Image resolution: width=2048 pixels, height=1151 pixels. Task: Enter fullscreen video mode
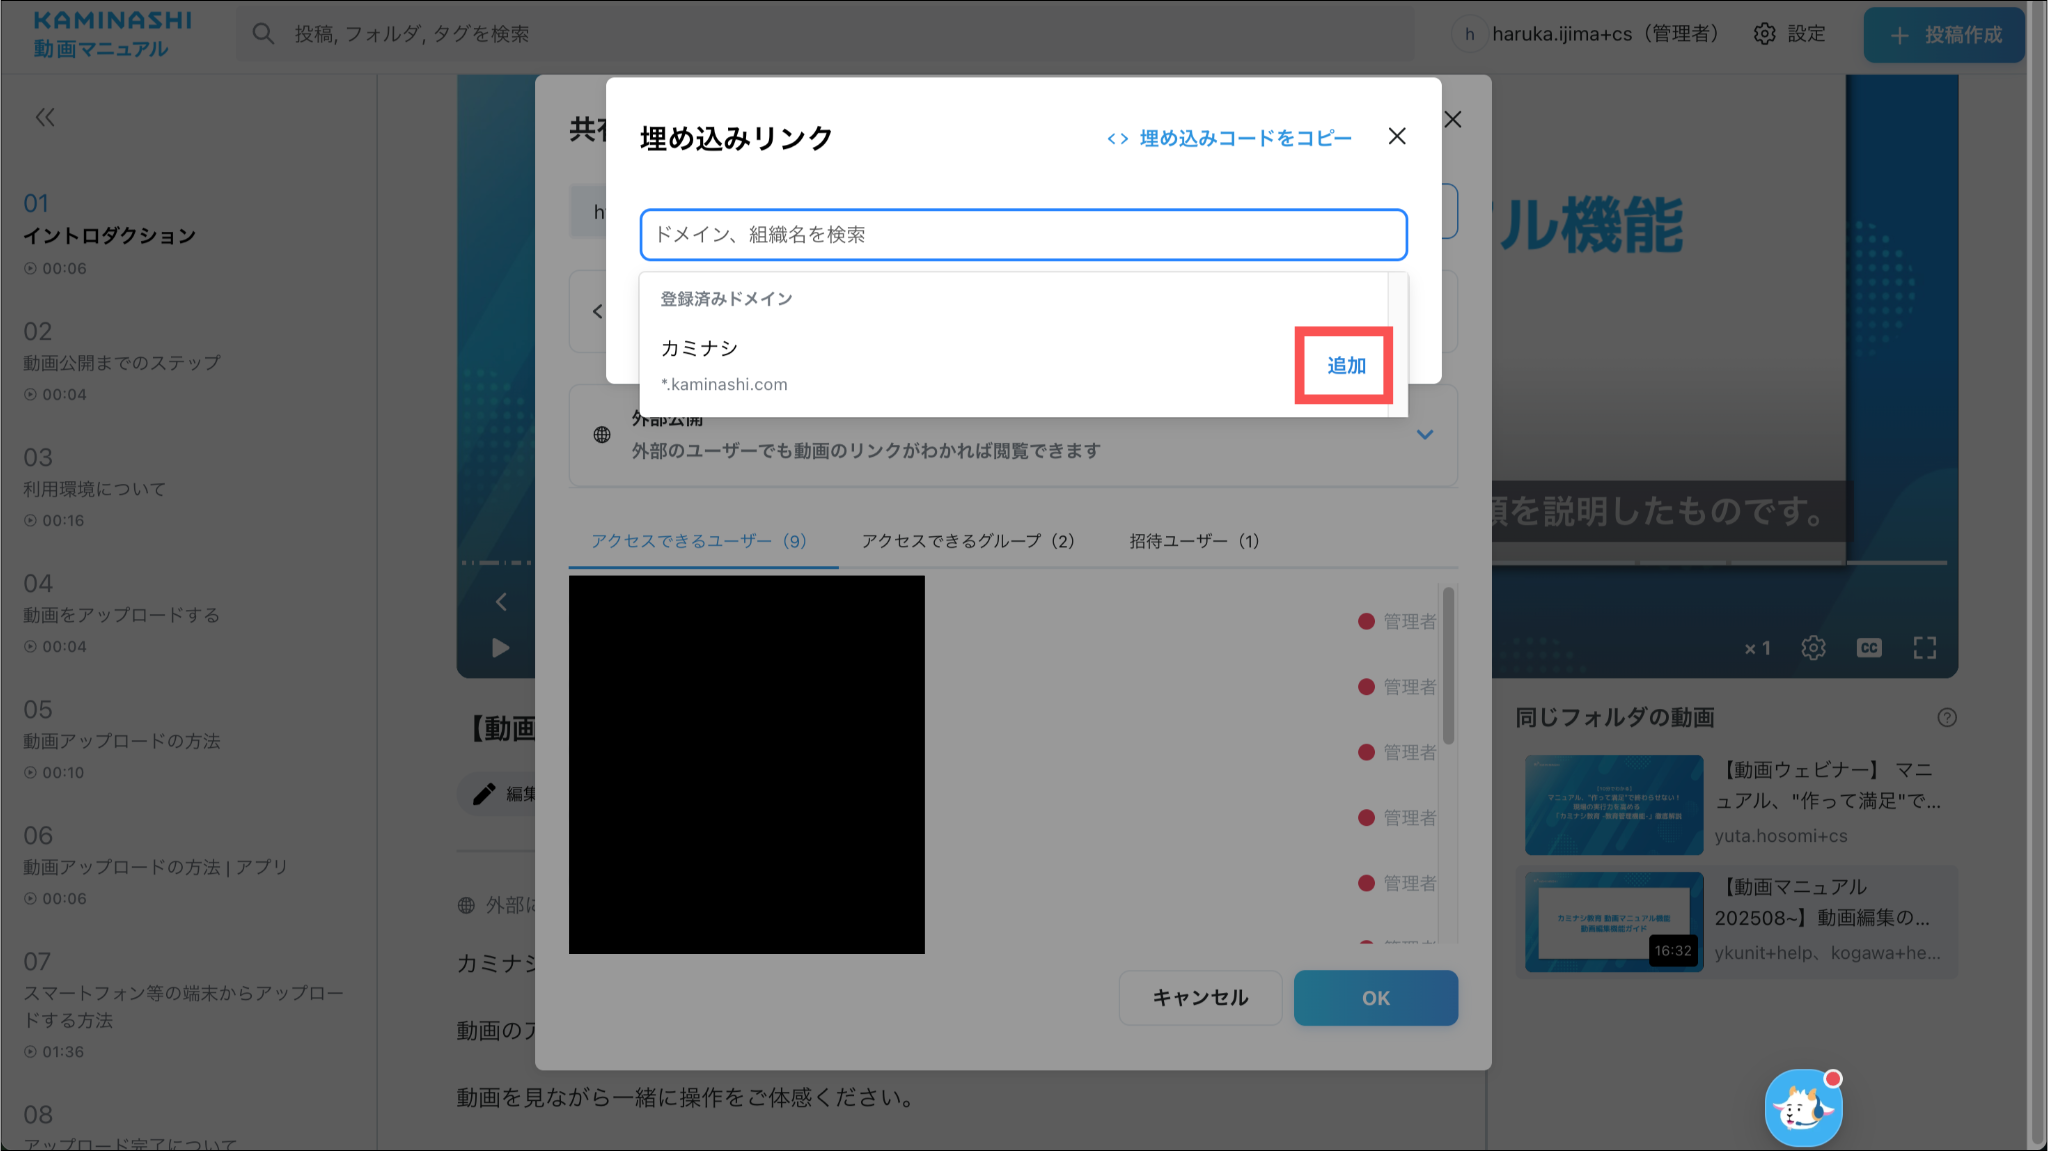[1924, 648]
